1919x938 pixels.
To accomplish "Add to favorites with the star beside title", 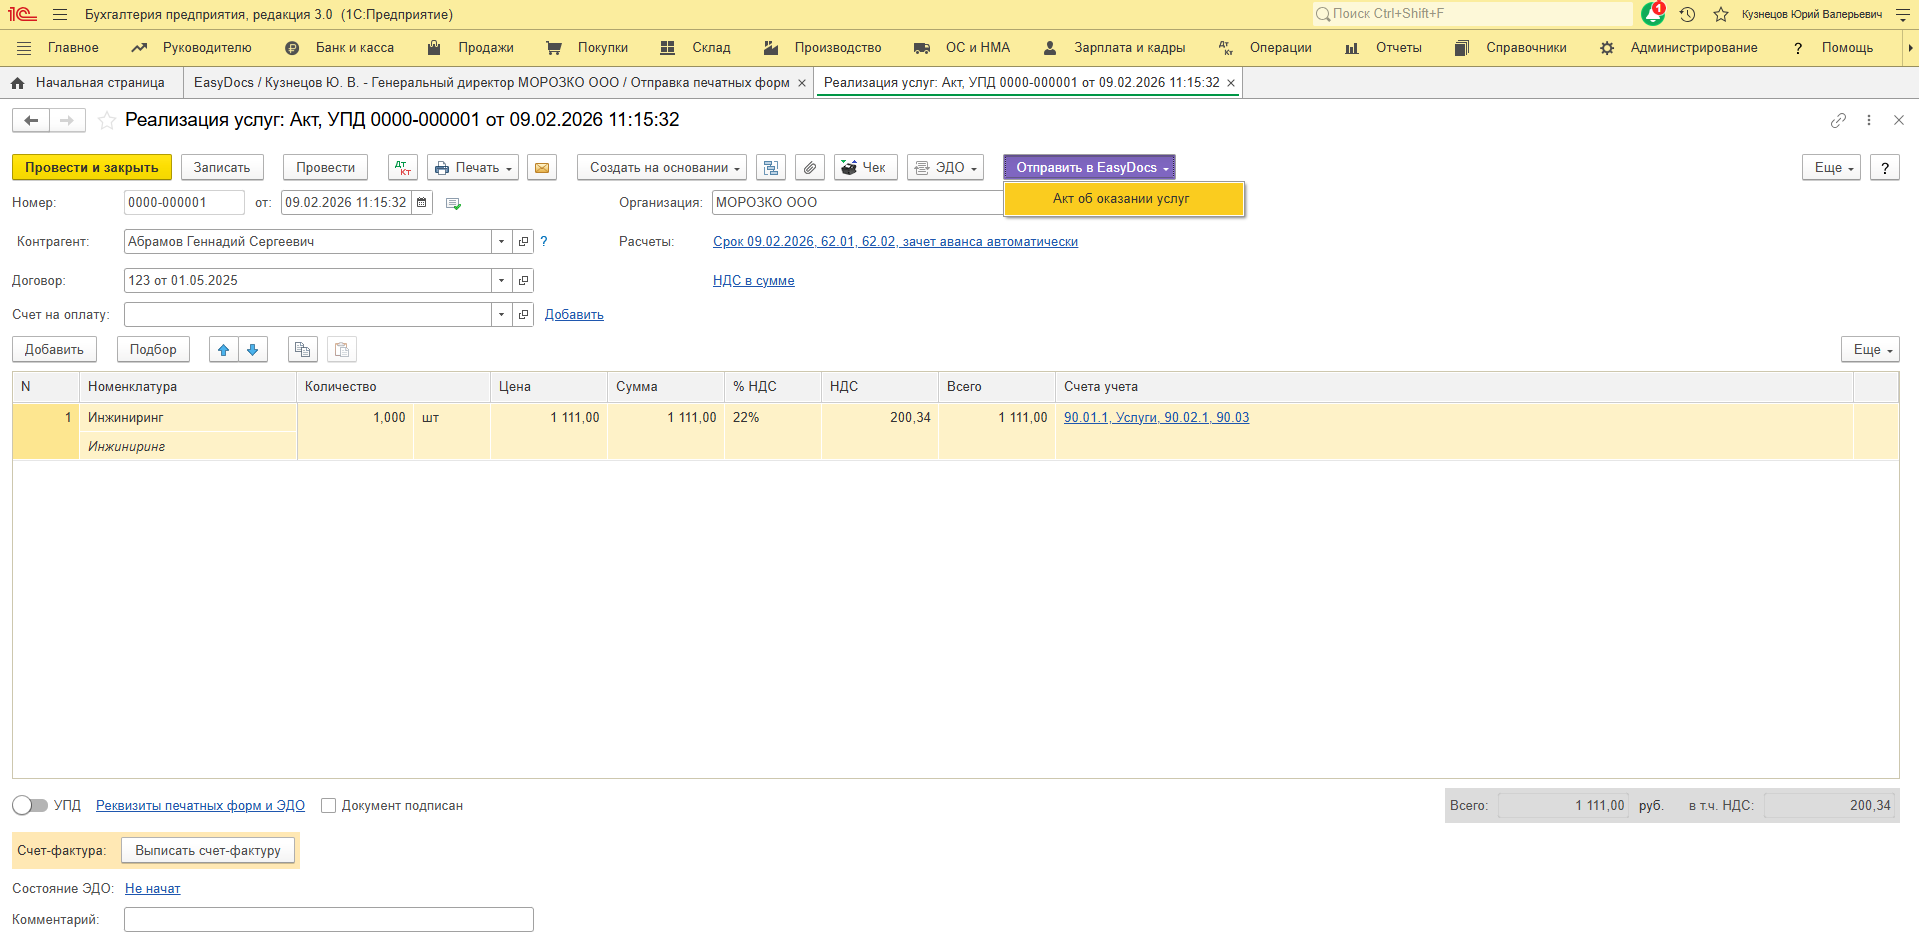I will coord(107,121).
